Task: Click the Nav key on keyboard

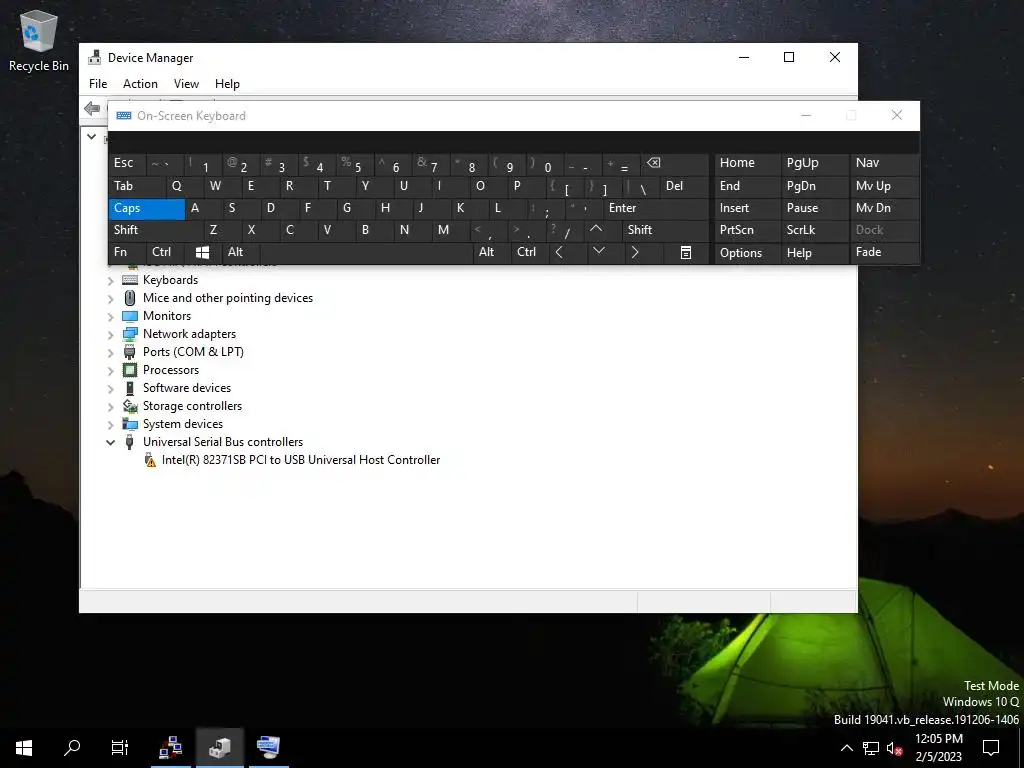Action: (885, 163)
